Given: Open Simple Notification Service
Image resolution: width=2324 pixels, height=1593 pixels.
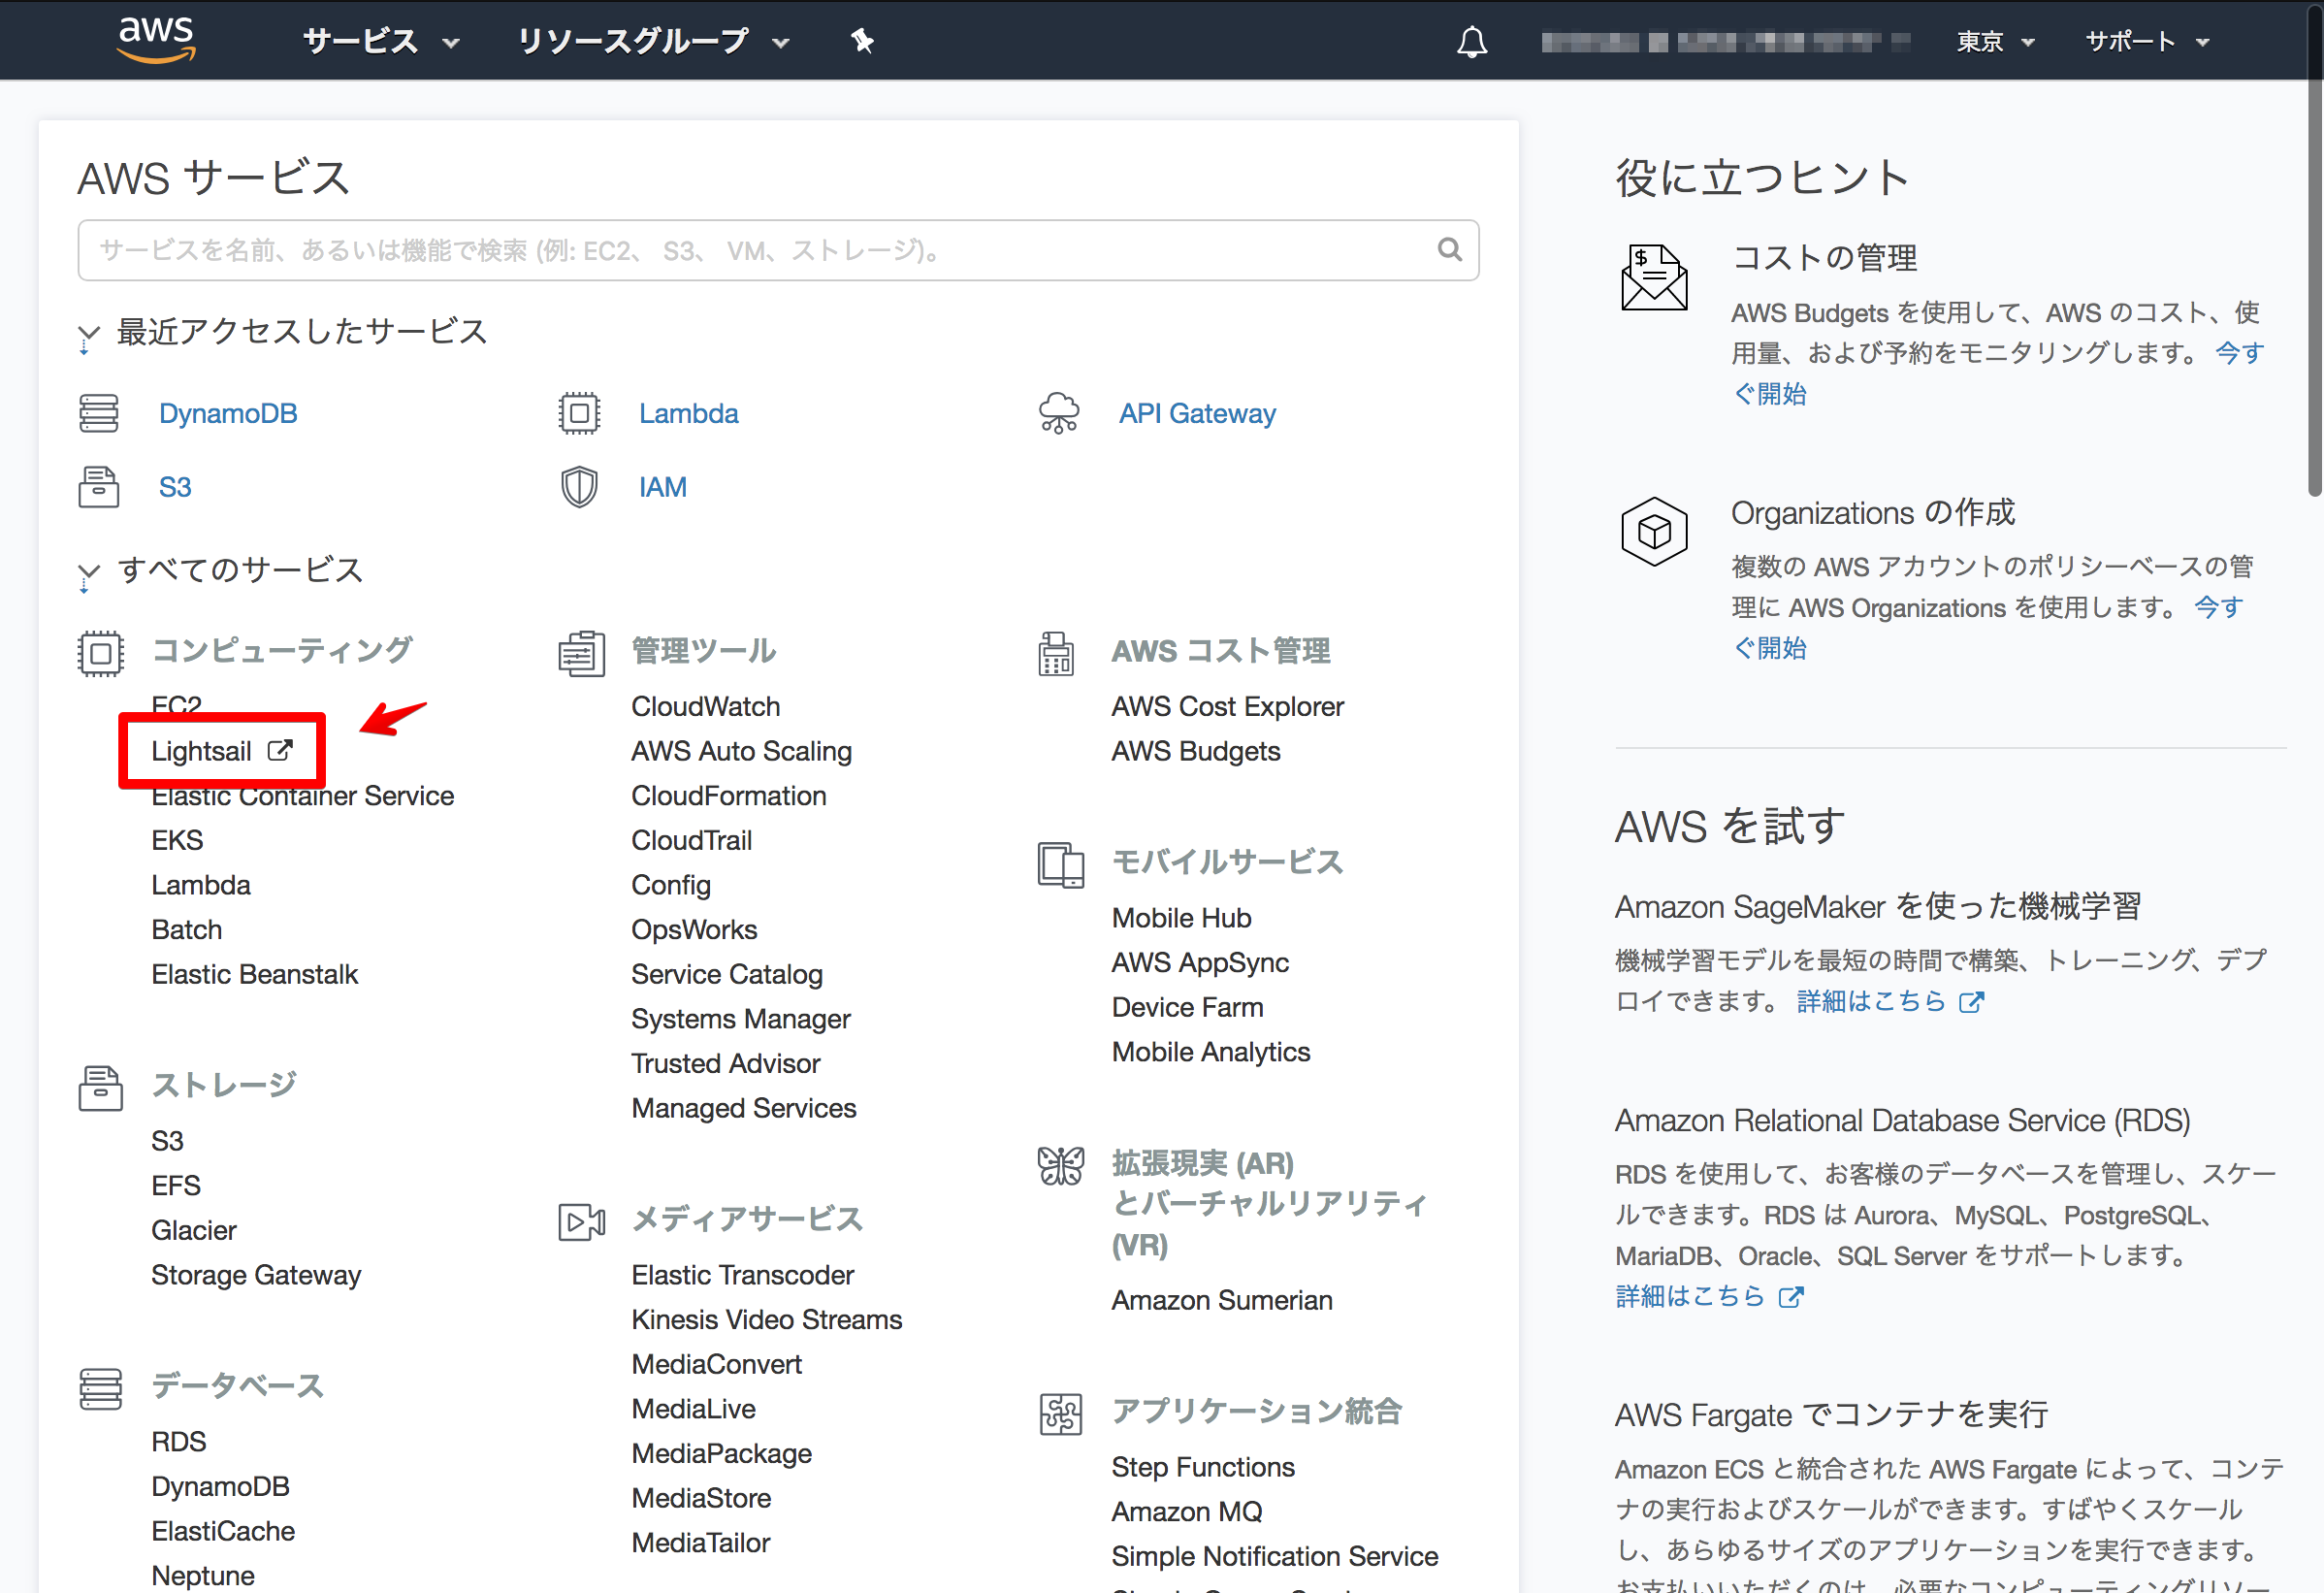Looking at the screenshot, I should [x=1274, y=1556].
